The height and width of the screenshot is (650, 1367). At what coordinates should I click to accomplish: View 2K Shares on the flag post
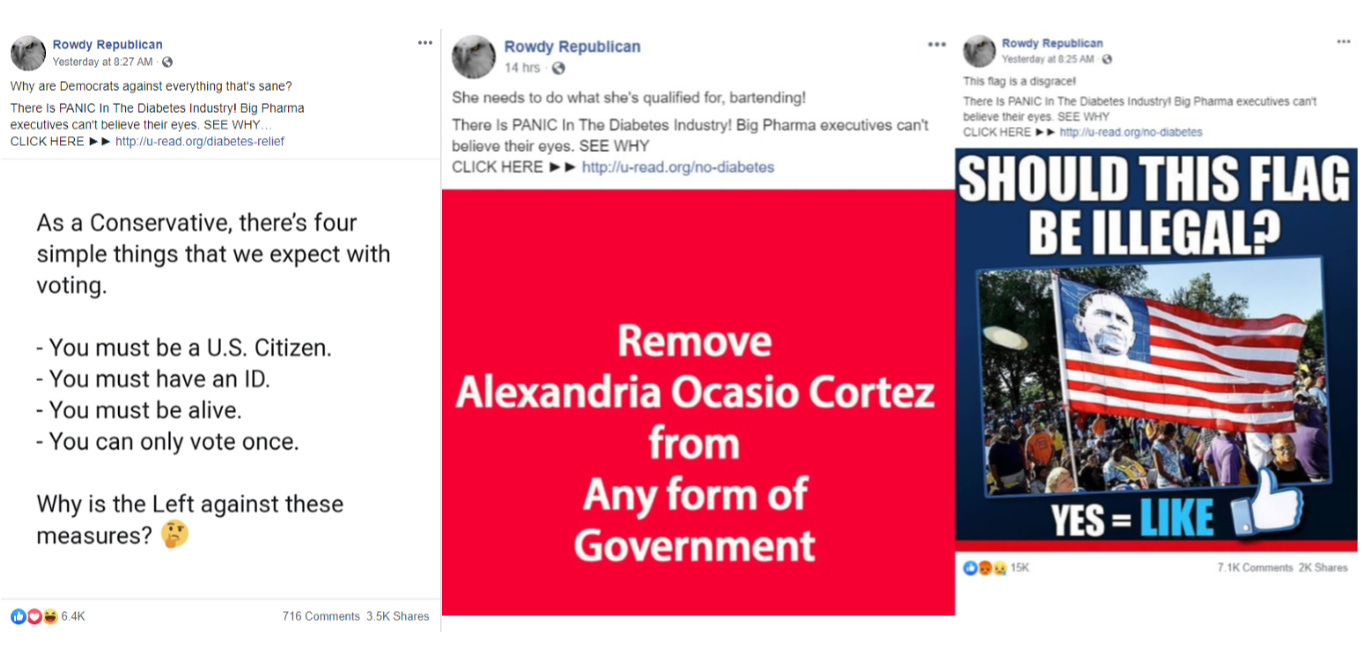[1323, 568]
